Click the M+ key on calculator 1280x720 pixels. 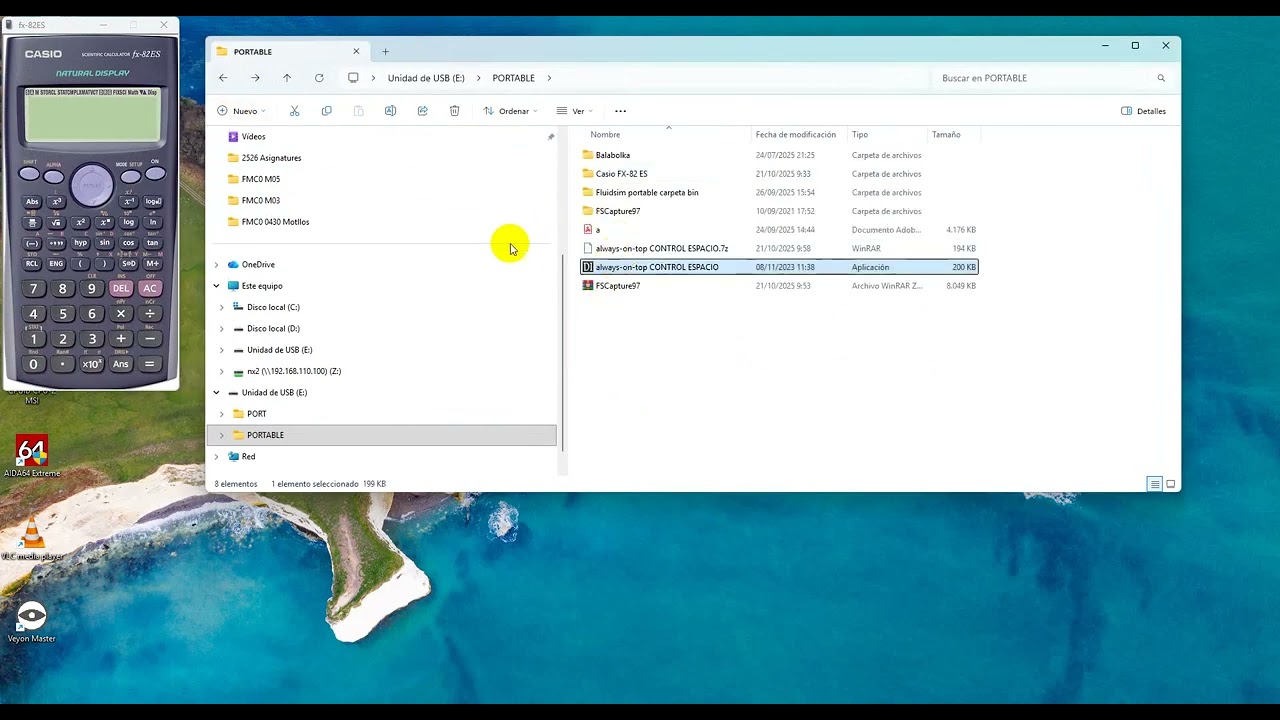153,264
